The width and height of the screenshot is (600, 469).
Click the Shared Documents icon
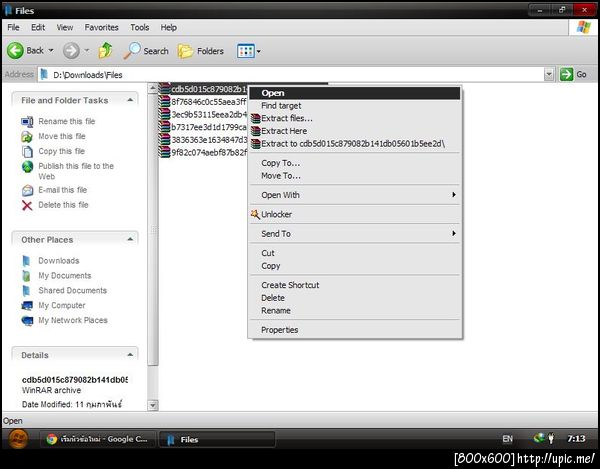tap(26, 291)
